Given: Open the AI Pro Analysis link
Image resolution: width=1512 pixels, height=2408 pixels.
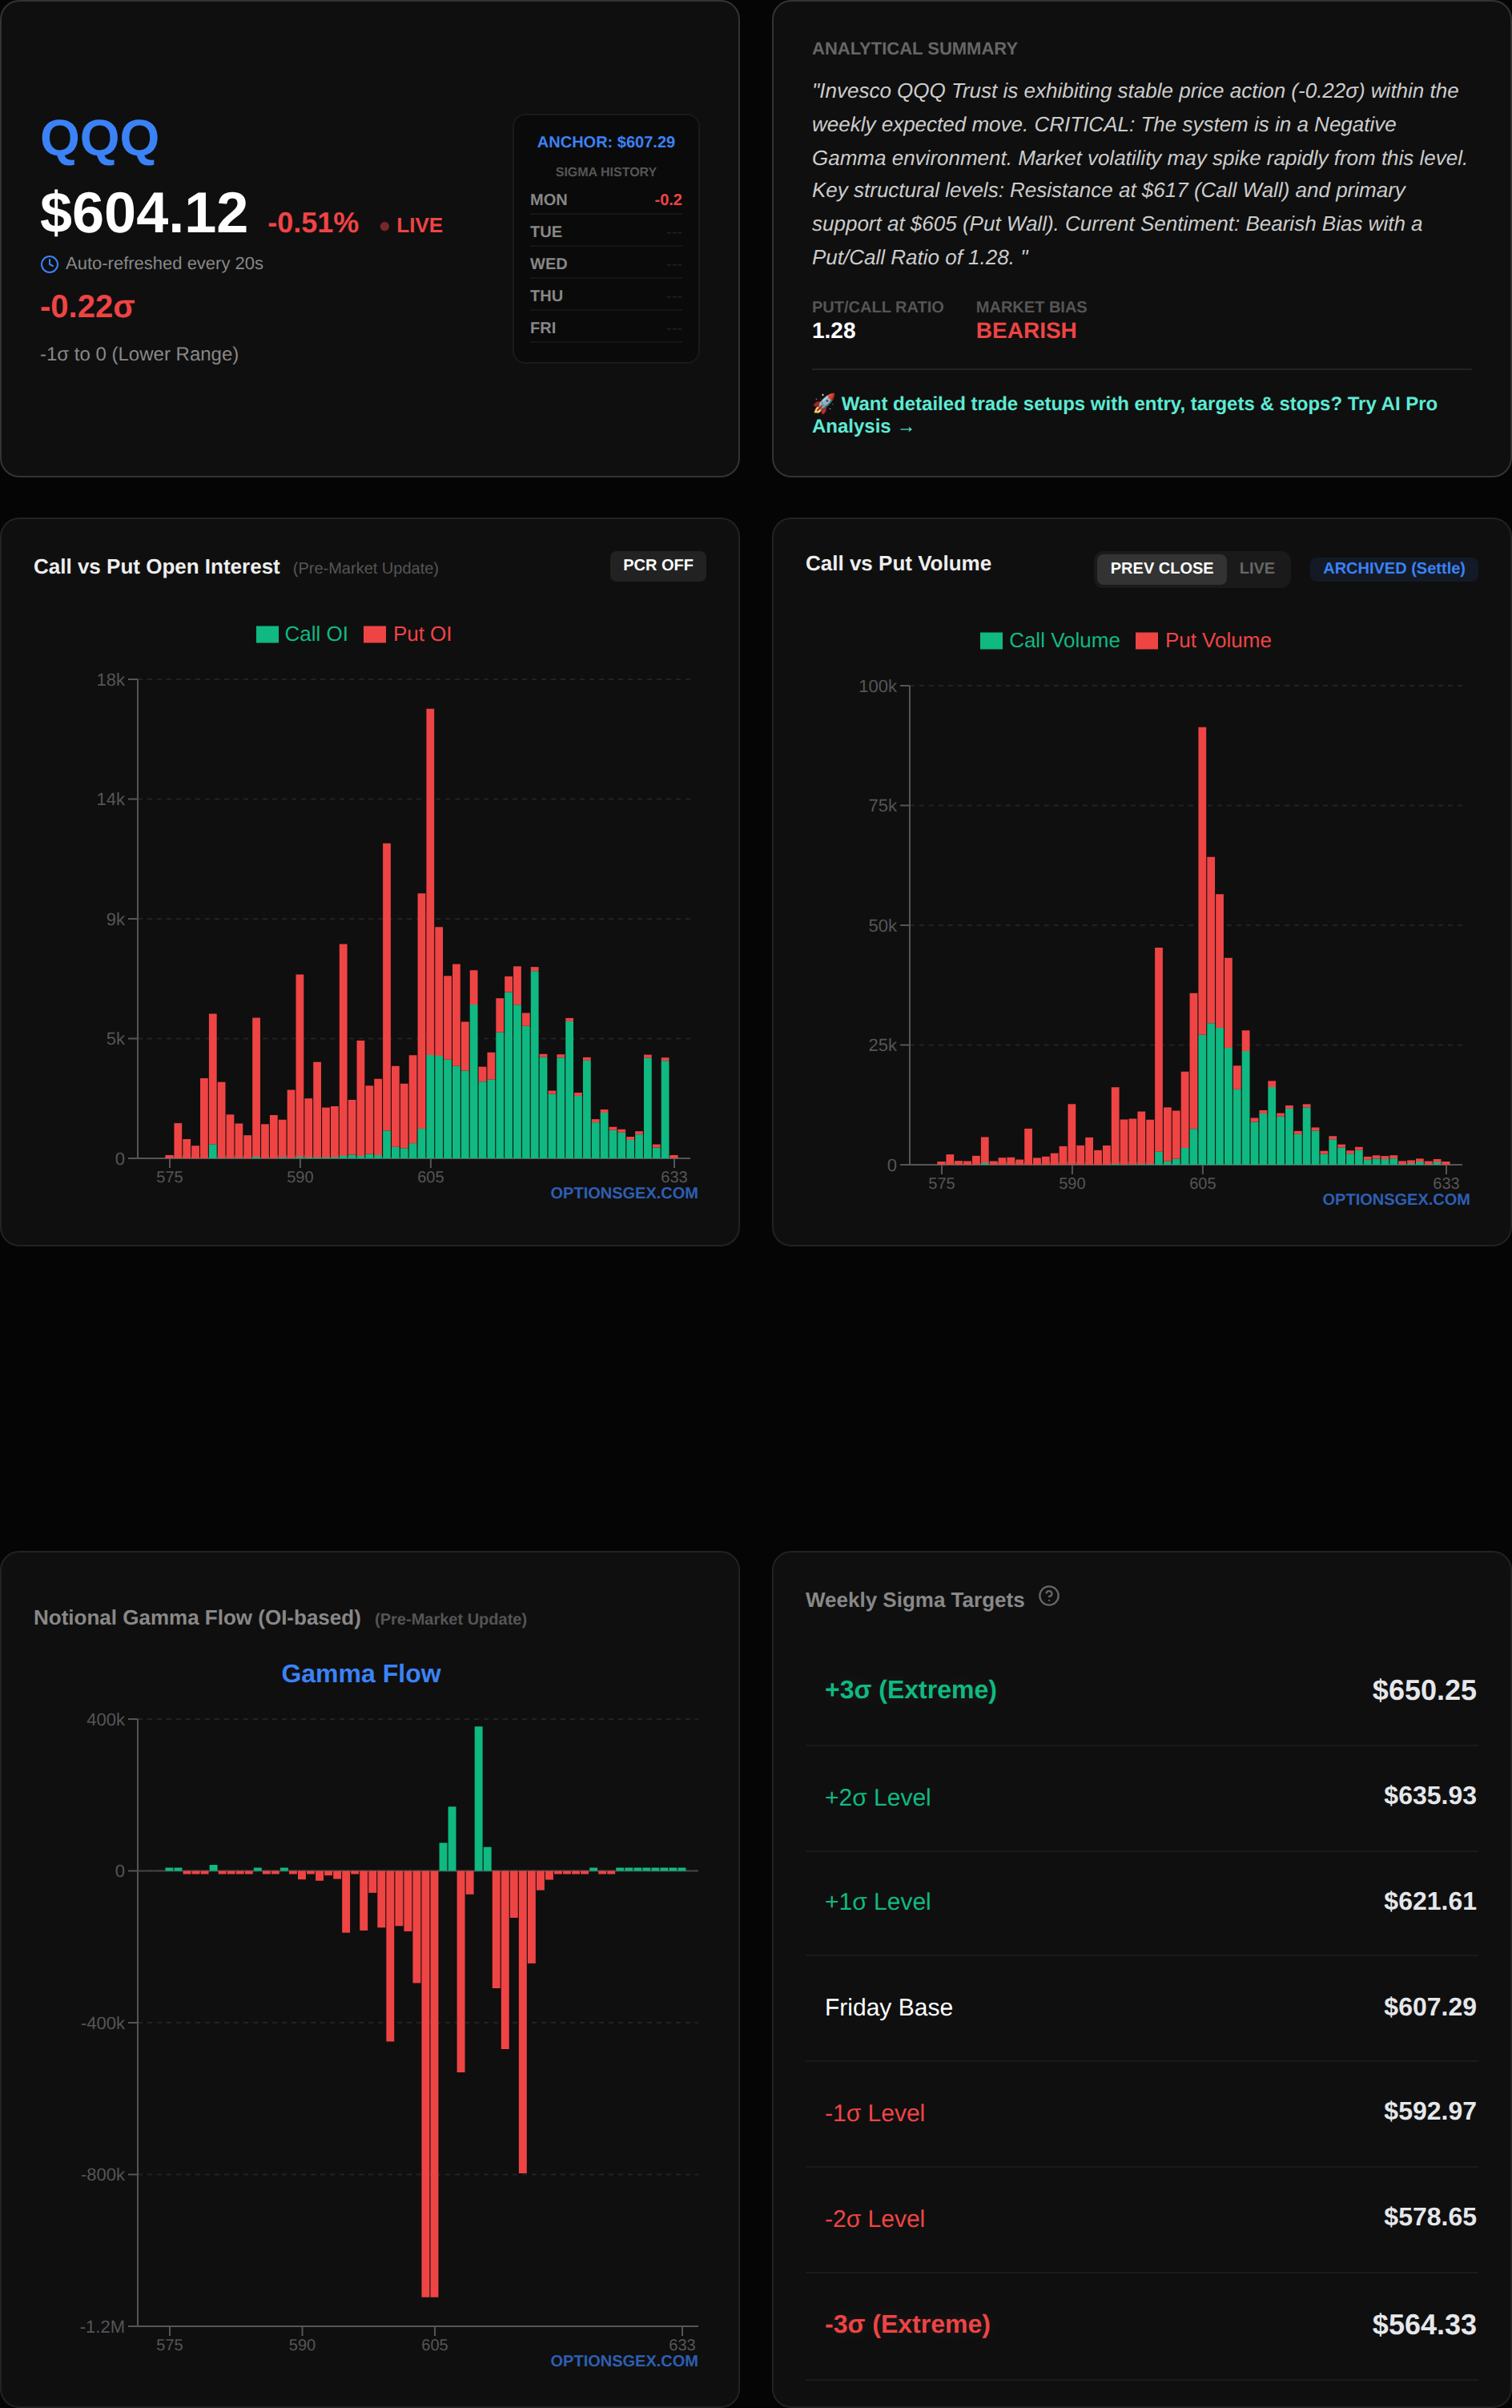Looking at the screenshot, I should [x=1124, y=415].
